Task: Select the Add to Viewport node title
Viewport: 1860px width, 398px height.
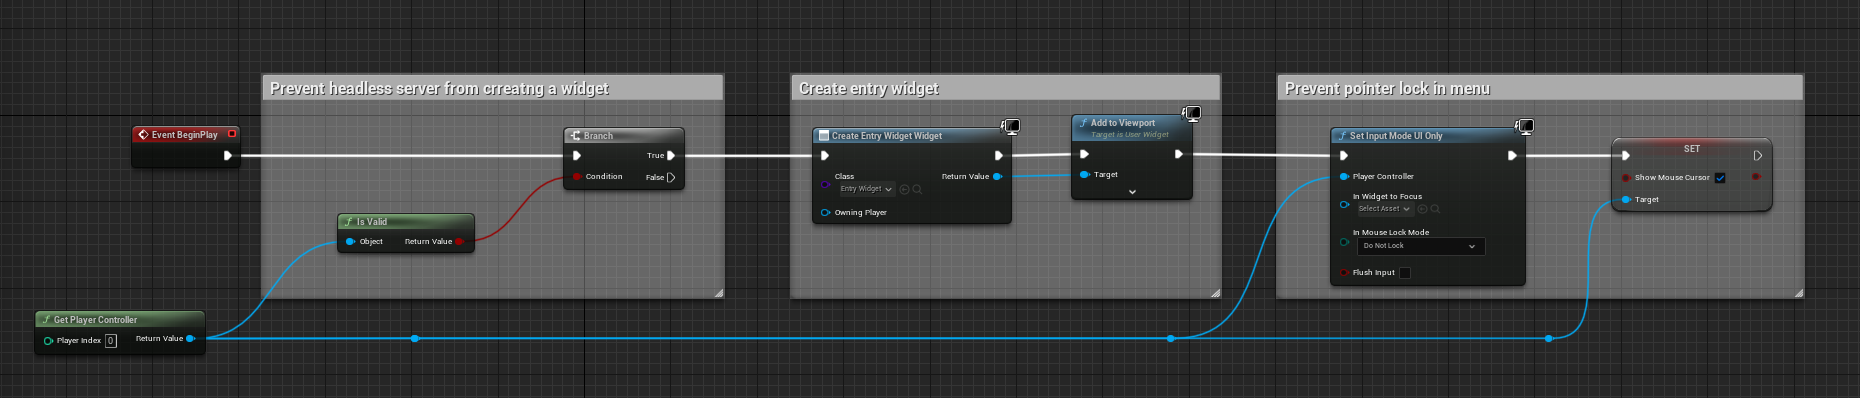Action: tap(1122, 123)
